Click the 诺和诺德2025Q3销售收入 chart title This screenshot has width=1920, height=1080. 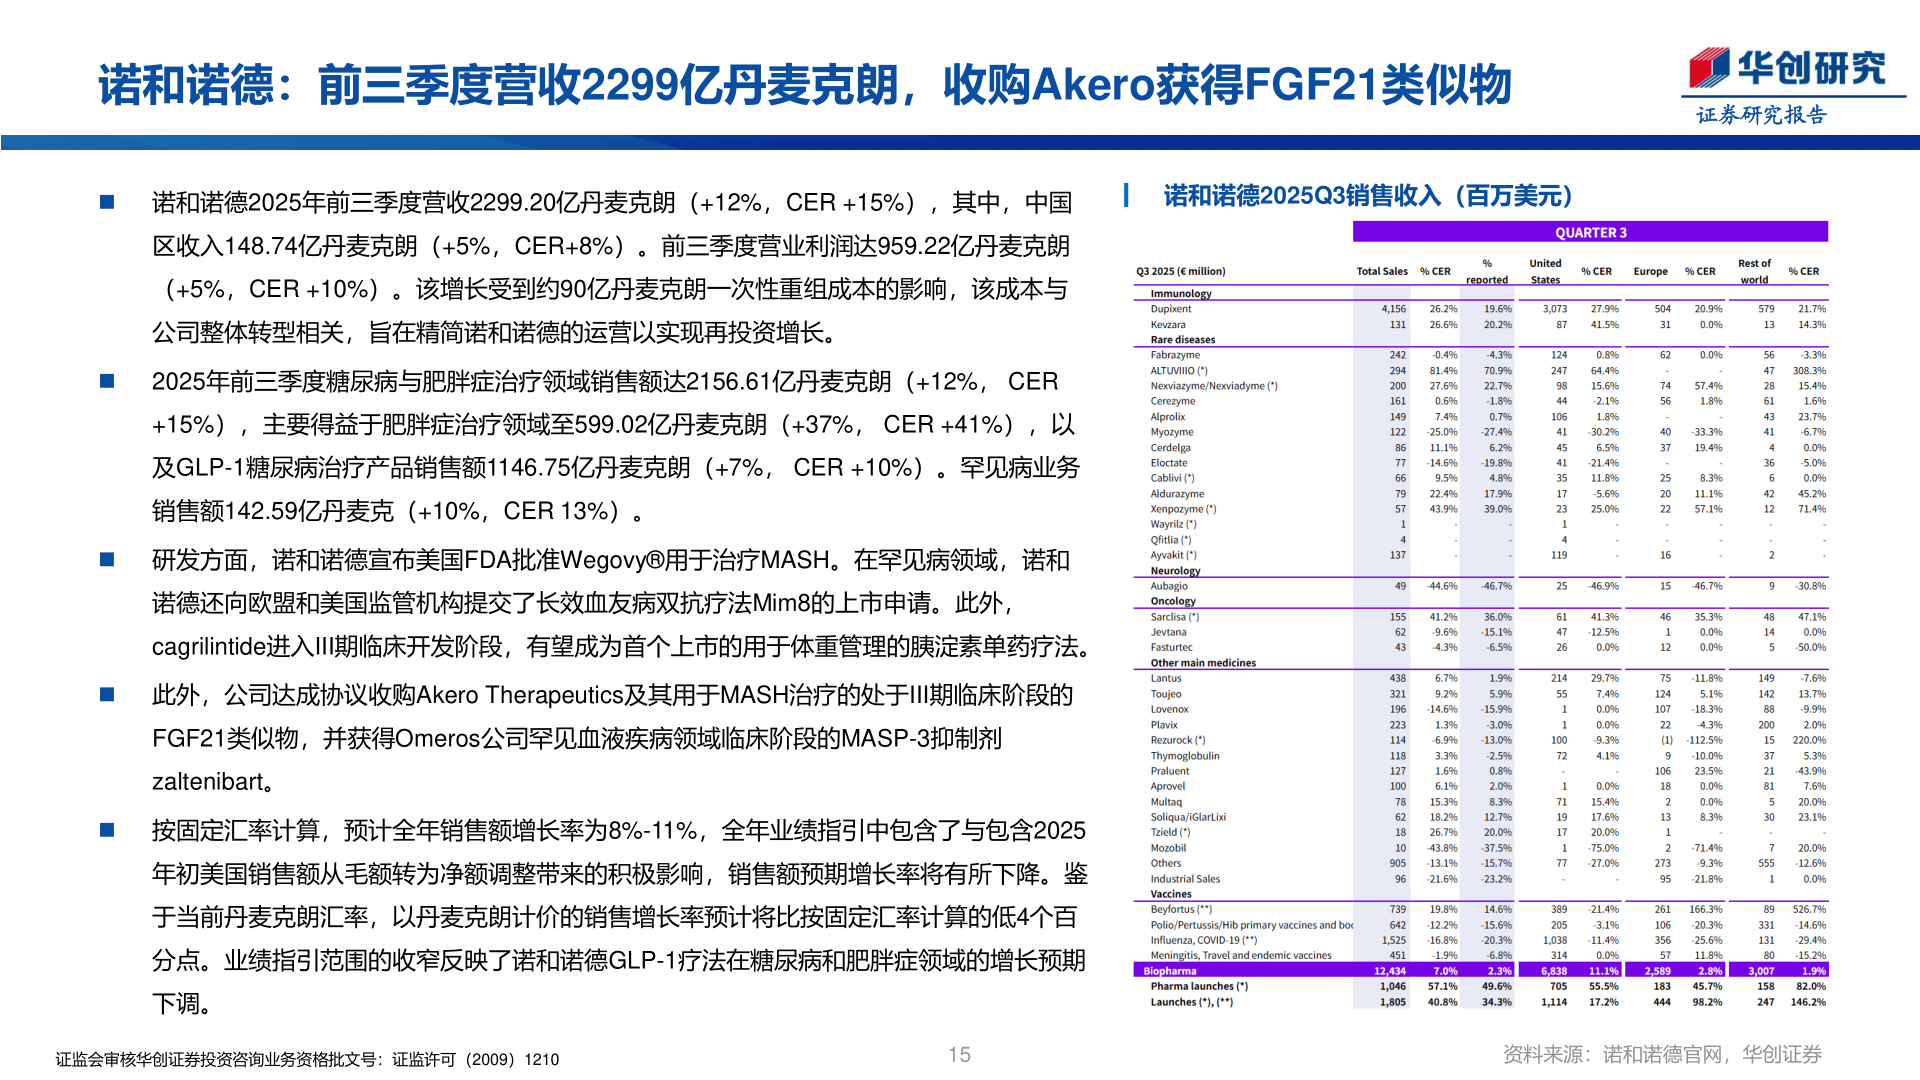1366,196
